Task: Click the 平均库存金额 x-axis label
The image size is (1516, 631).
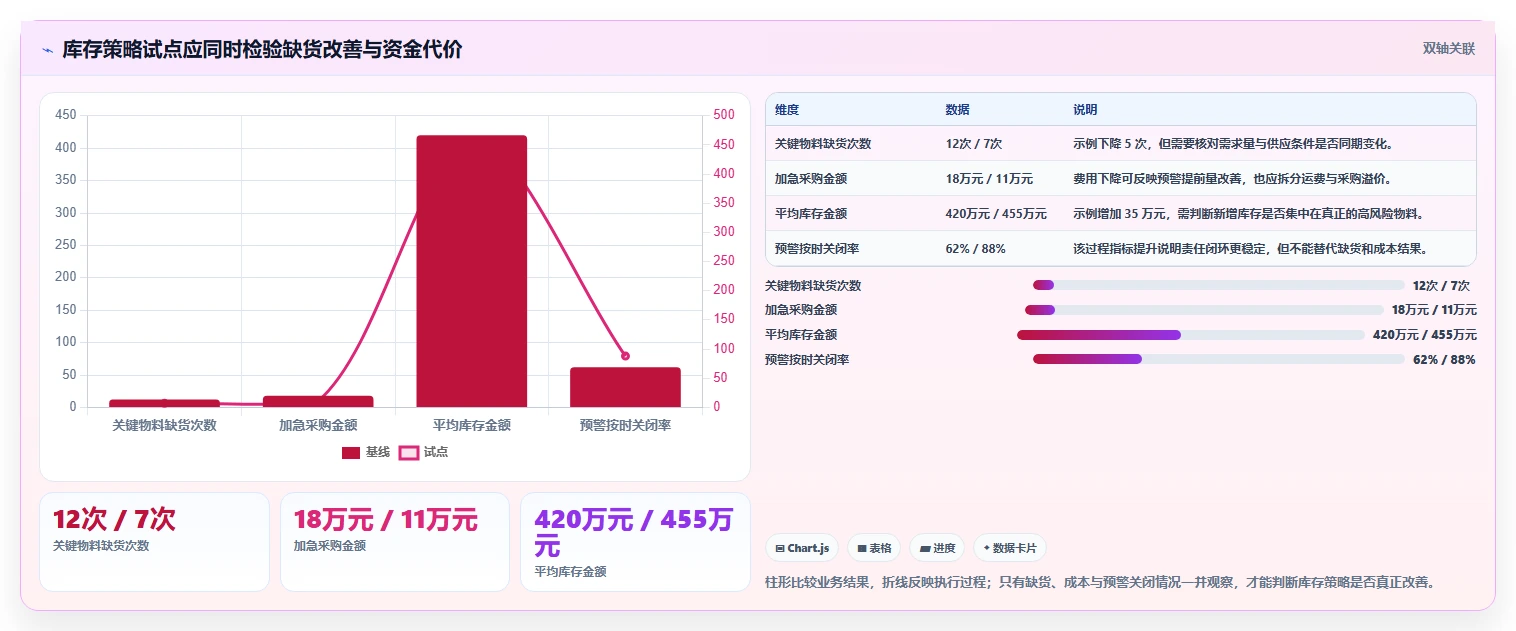Action: (472, 425)
